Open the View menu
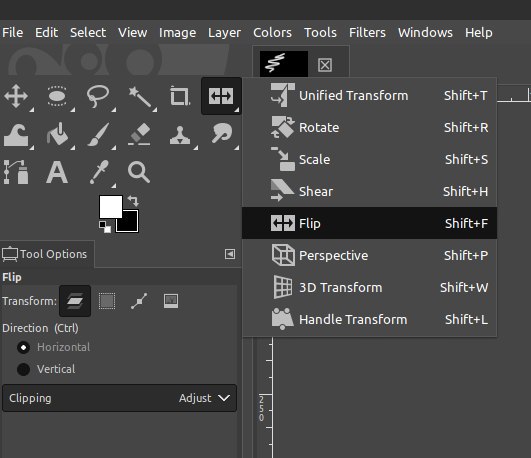Image resolution: width=531 pixels, height=458 pixels. point(132,33)
